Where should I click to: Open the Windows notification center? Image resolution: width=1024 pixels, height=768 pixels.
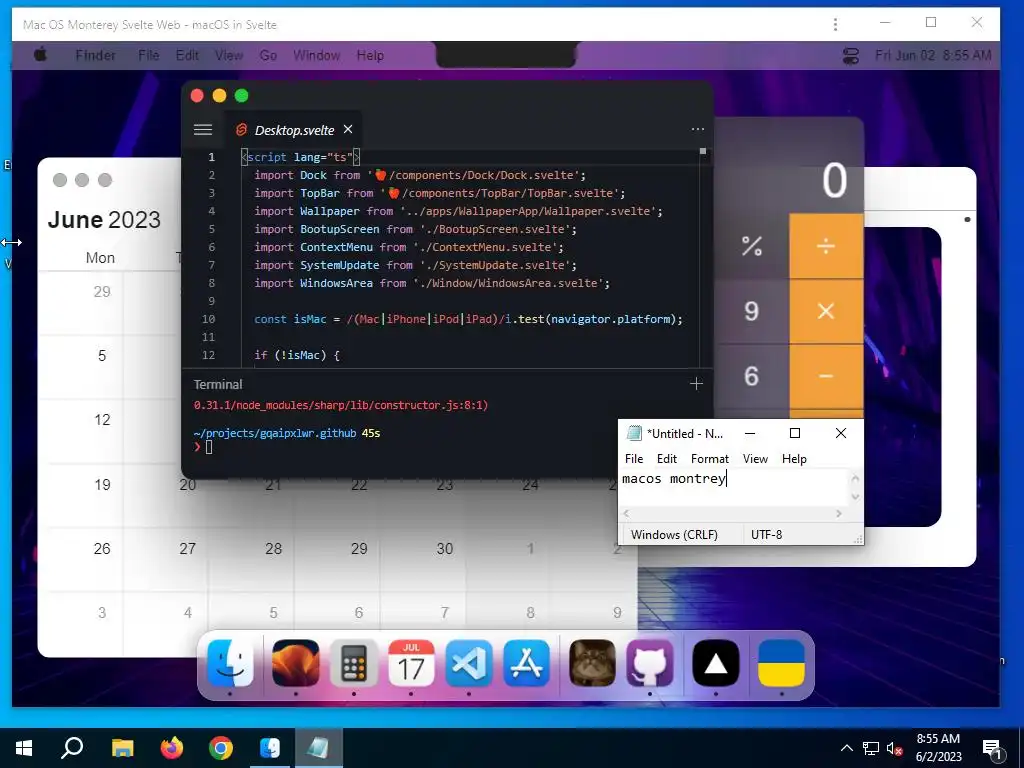(x=992, y=748)
